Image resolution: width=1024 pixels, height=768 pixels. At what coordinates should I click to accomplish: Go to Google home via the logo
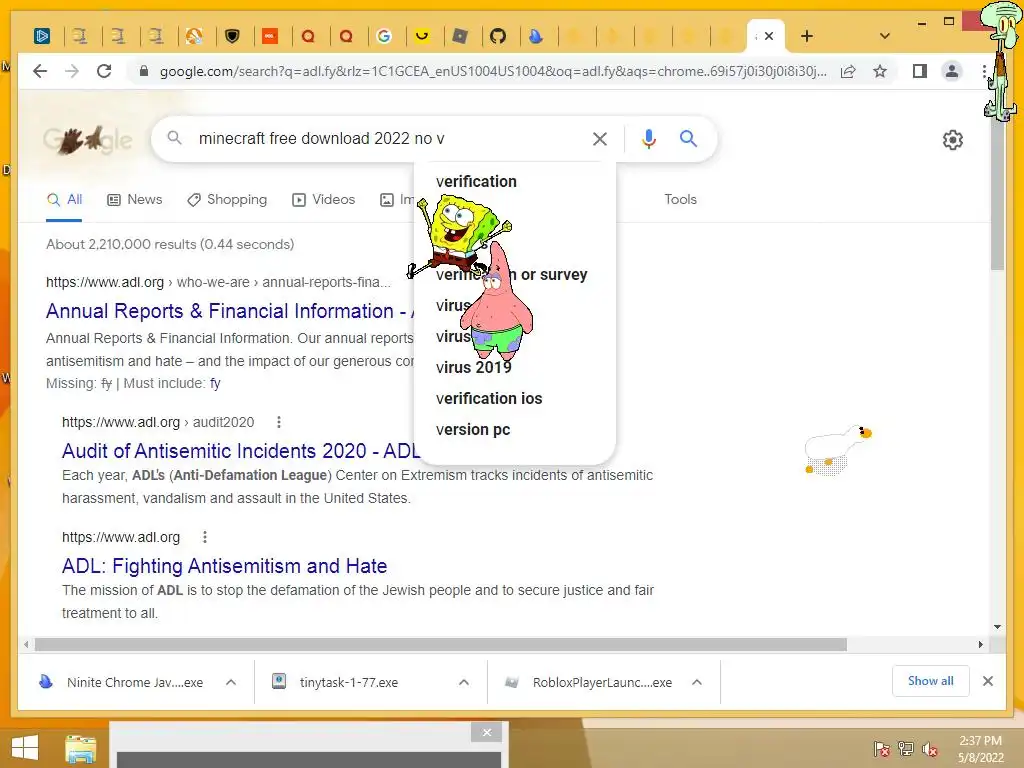[x=88, y=139]
